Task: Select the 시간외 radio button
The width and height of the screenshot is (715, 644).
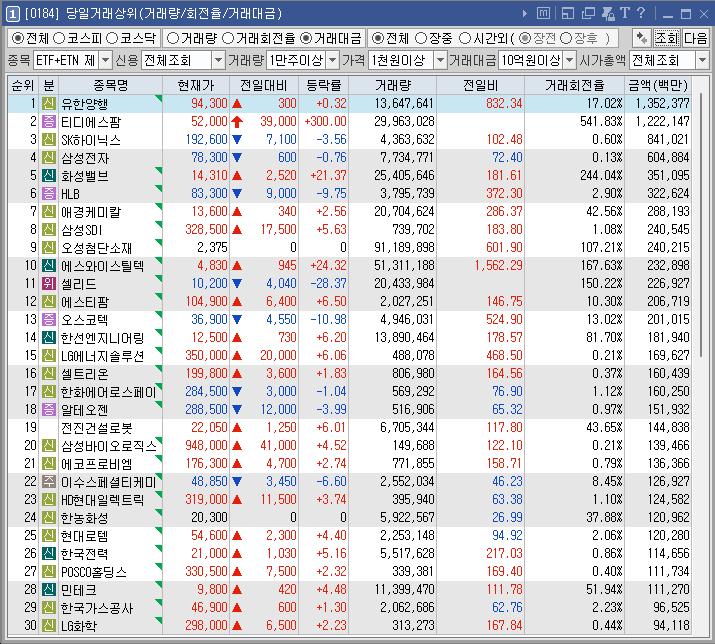Action: pos(465,38)
